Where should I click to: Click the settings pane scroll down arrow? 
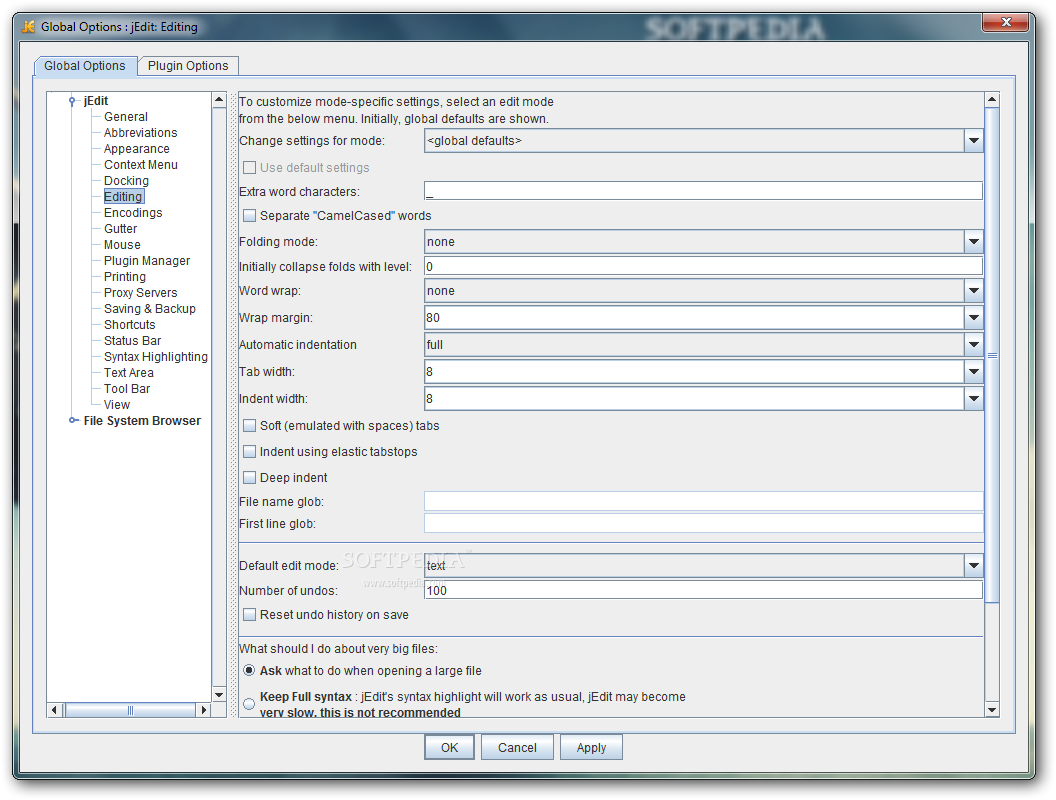pyautogui.click(x=992, y=709)
